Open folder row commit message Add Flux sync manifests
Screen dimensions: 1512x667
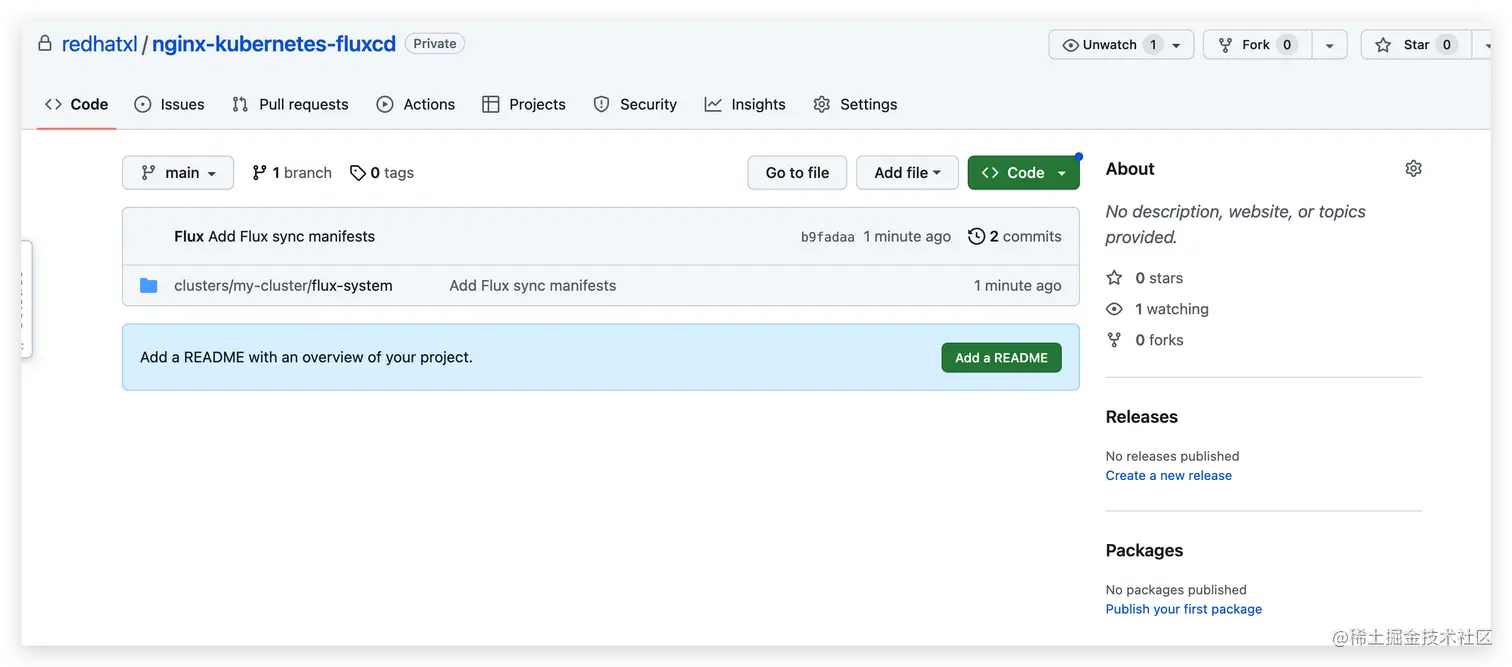pyautogui.click(x=533, y=286)
